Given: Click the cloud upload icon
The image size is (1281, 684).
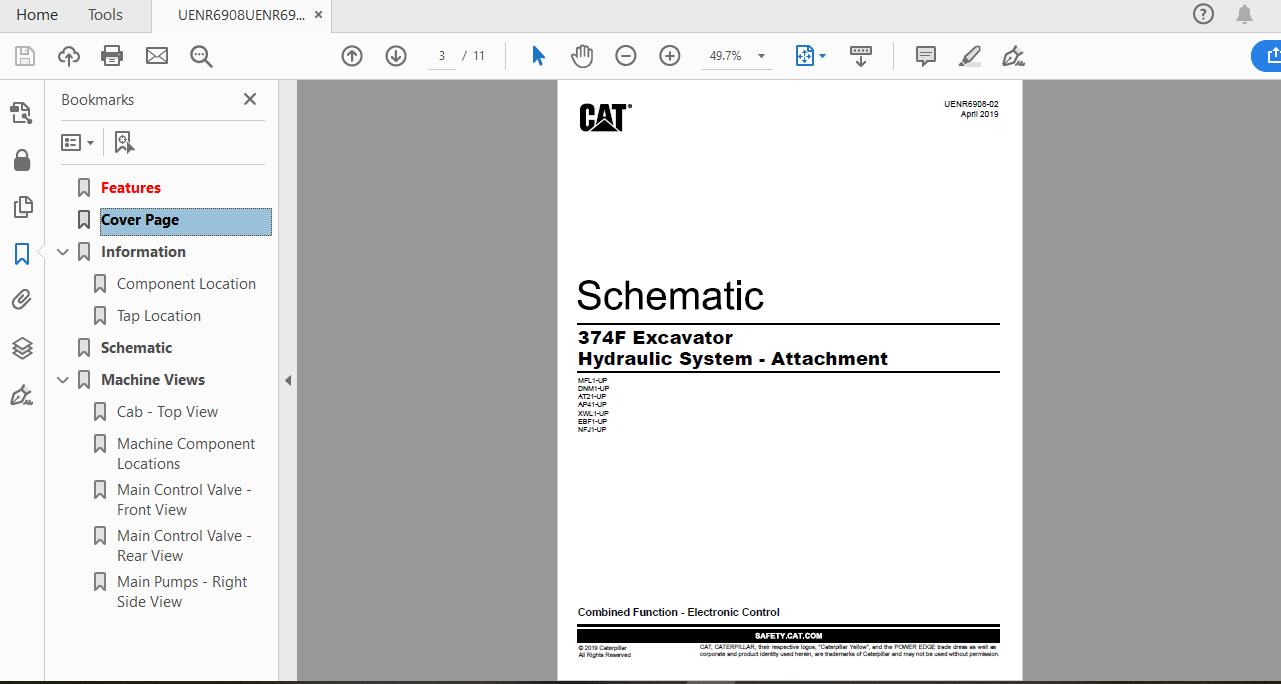Looking at the screenshot, I should (x=68, y=56).
